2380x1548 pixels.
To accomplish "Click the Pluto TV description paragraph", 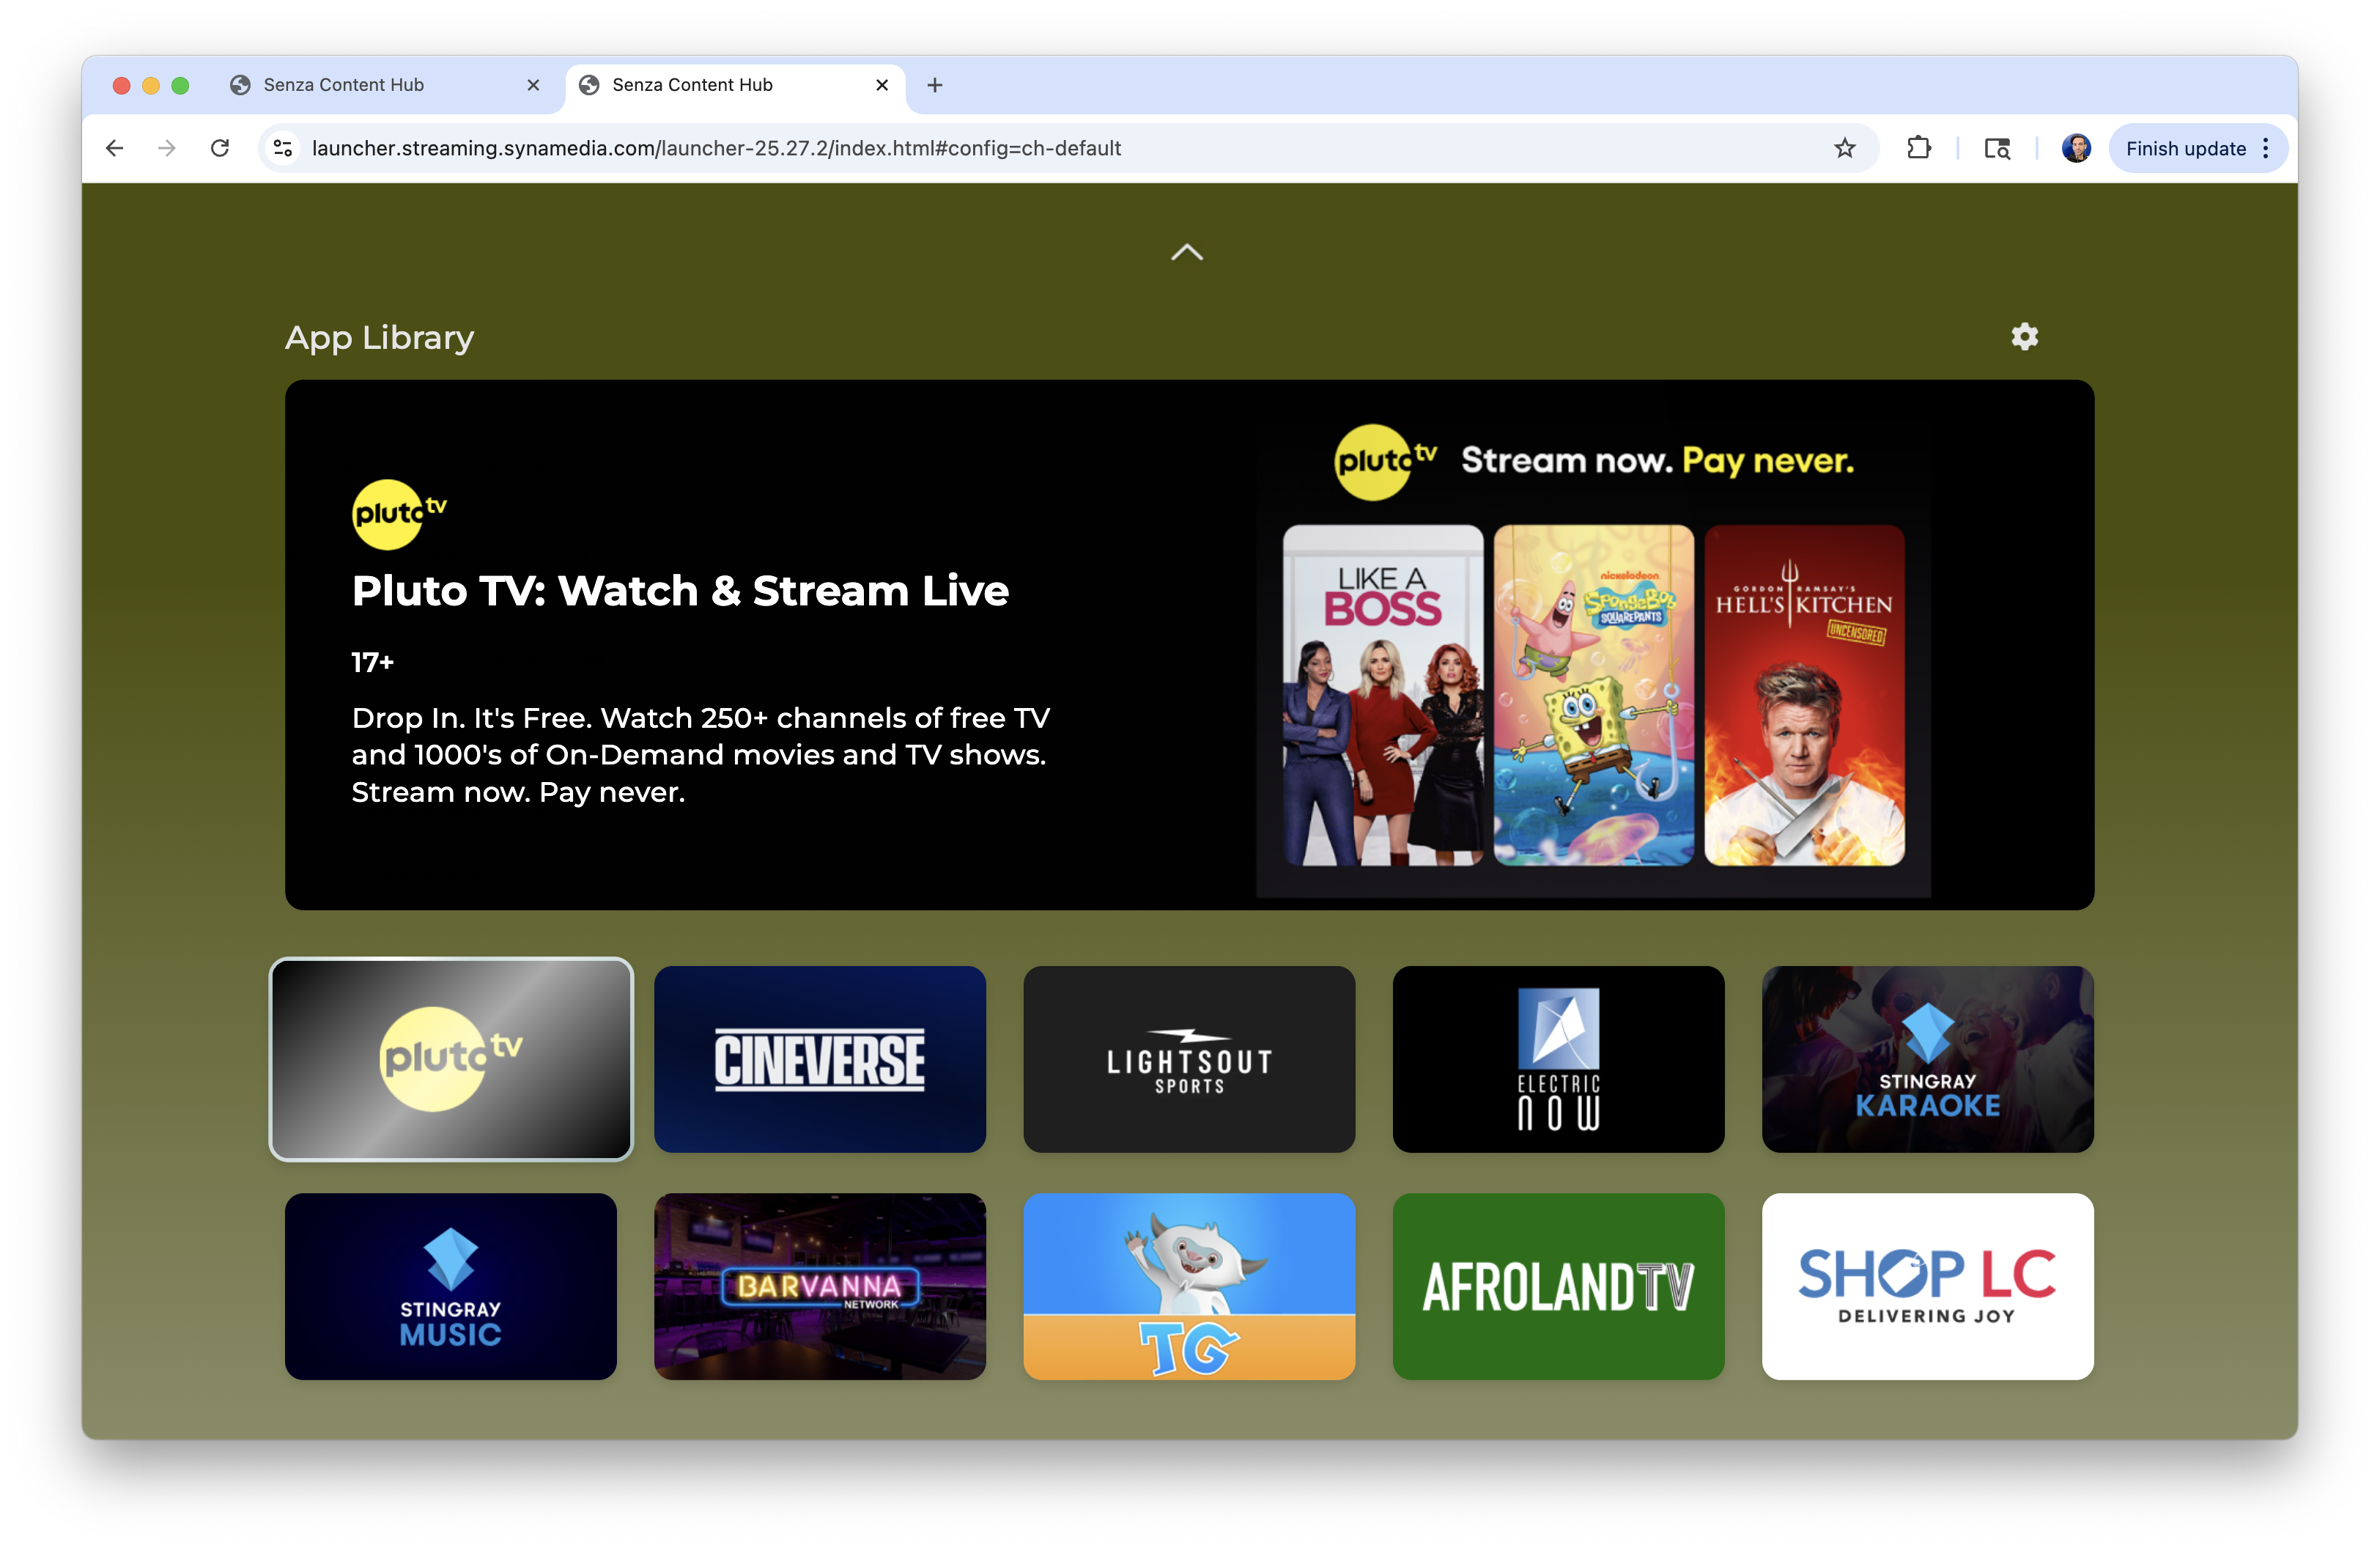I will pos(700,755).
